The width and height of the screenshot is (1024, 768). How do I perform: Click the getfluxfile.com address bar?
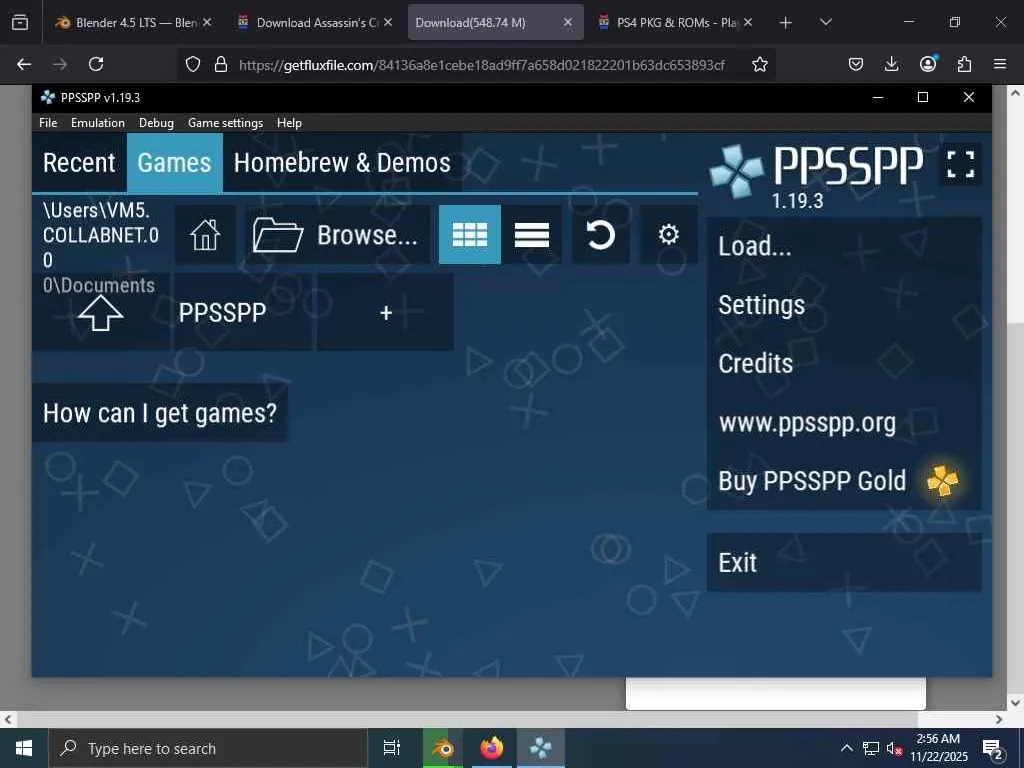click(482, 65)
